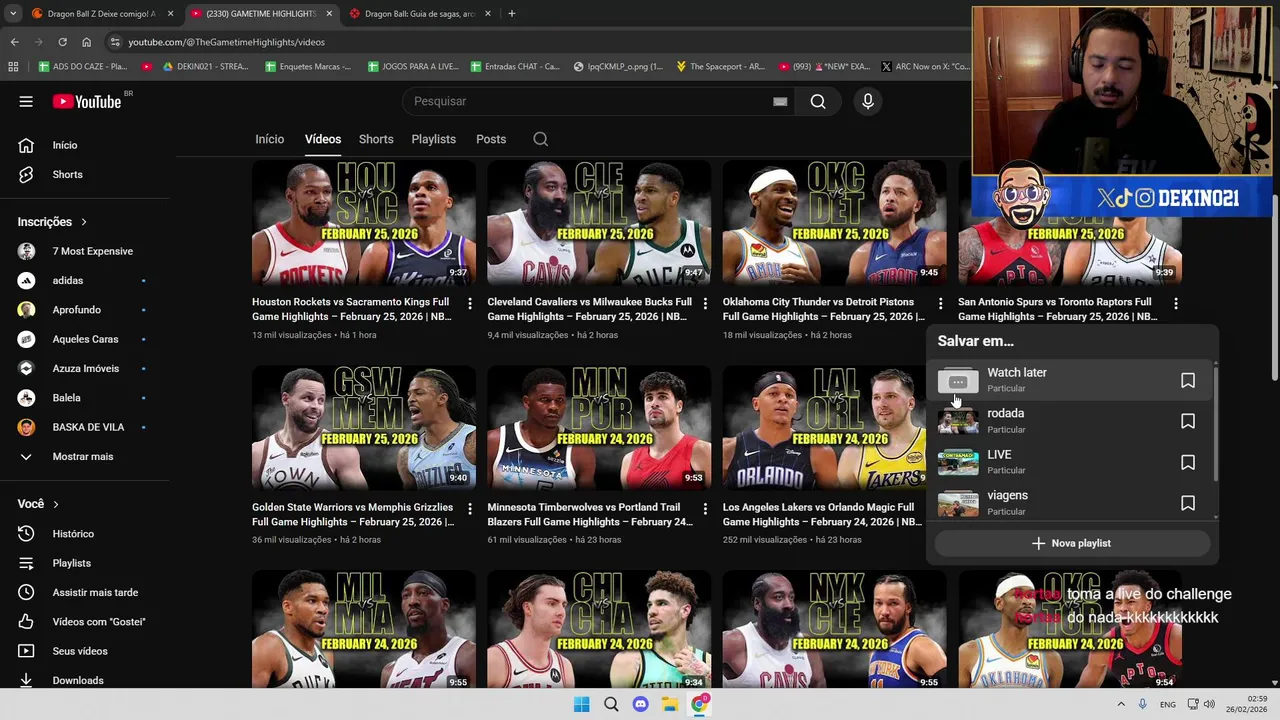
Task: Open Los Angeles Lakers vs Orlando Magic video title
Action: [822, 514]
